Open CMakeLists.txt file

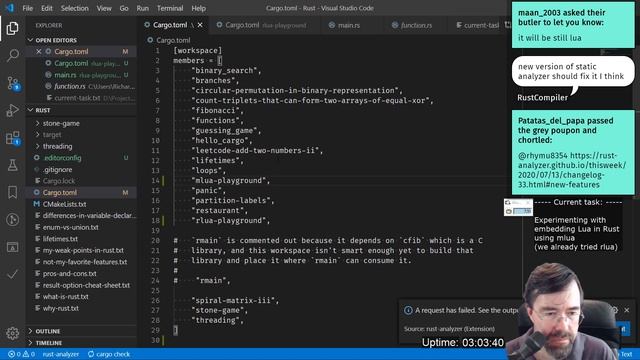64,204
